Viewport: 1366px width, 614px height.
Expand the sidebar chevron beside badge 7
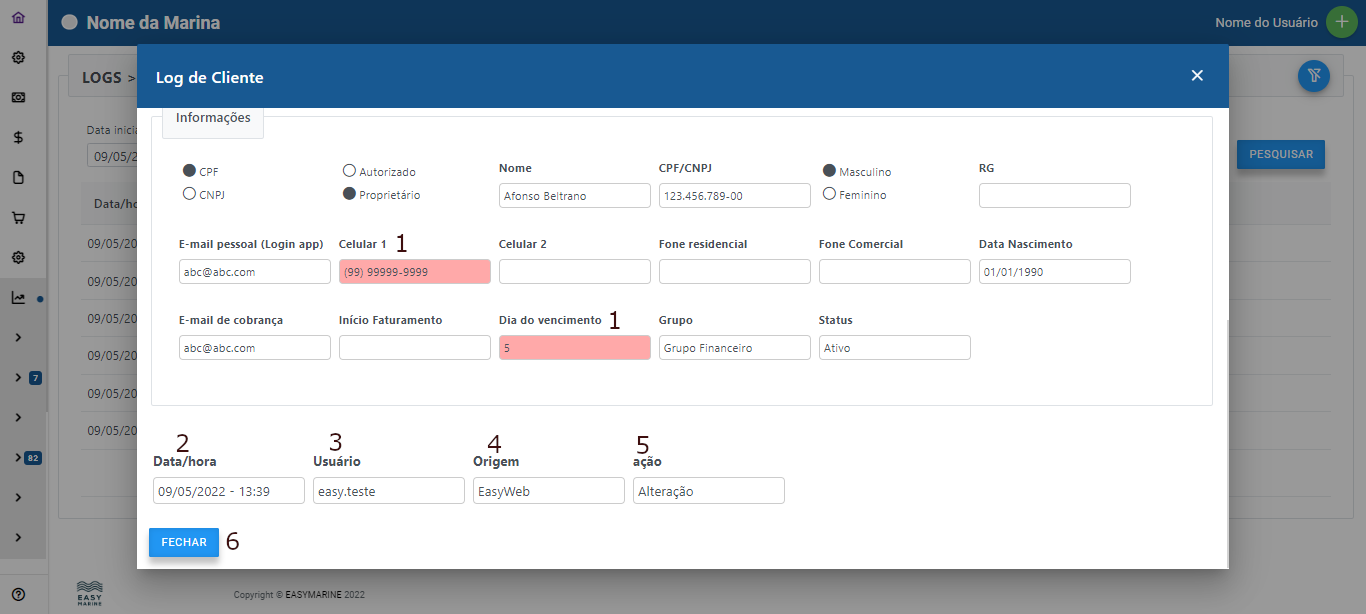[18, 377]
